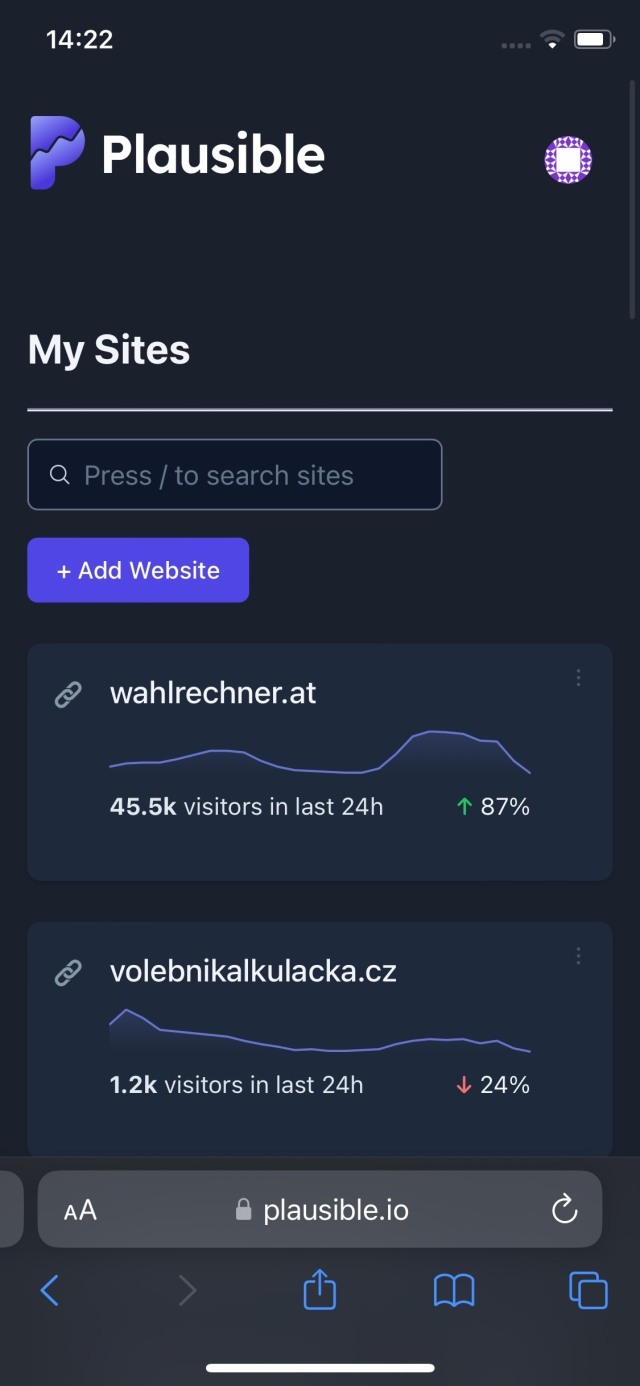Focus the search sites input field
Viewport: 640px width, 1386px height.
coord(250,475)
